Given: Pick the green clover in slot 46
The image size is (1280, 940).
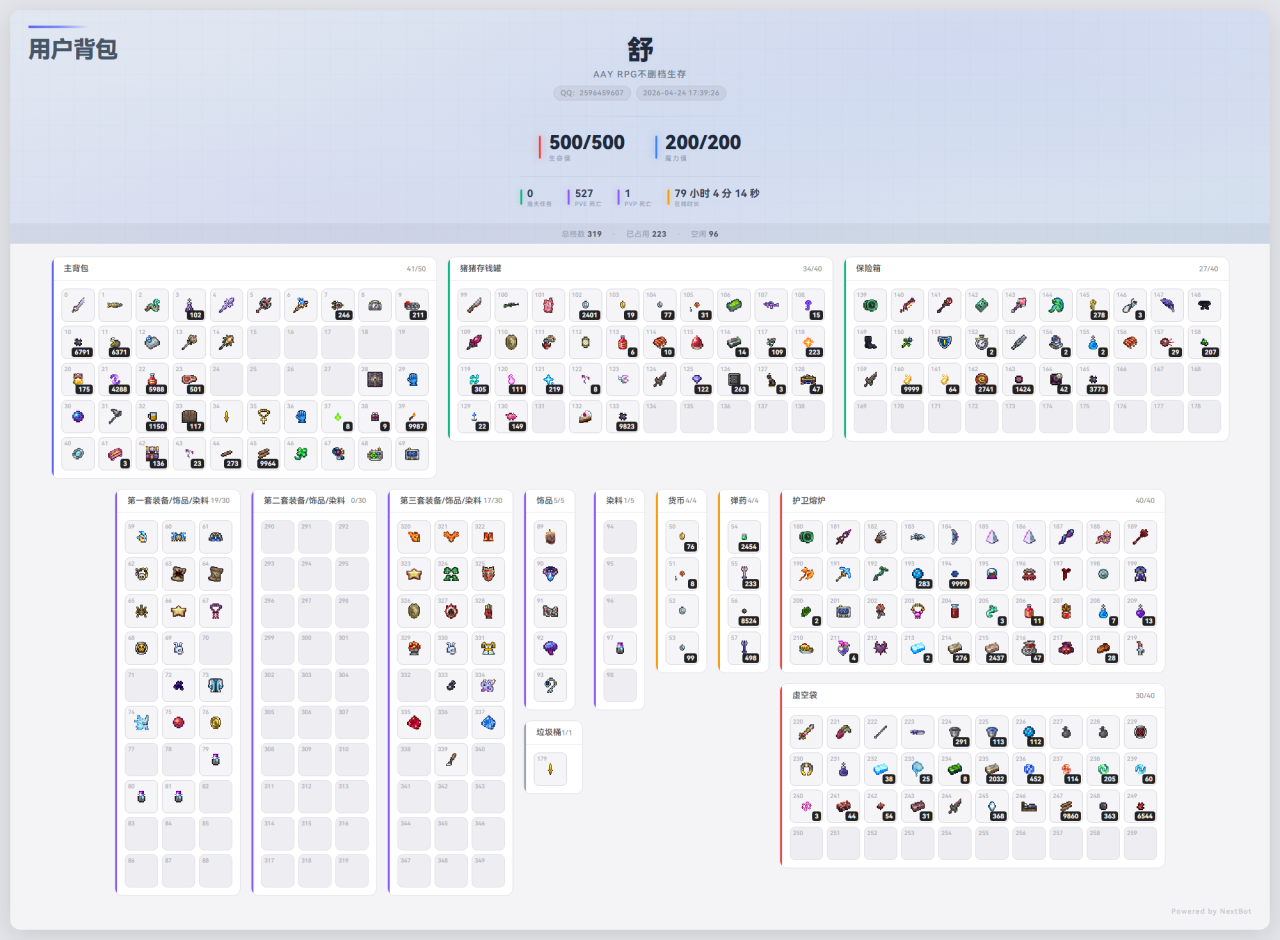Looking at the screenshot, I should pos(300,453).
